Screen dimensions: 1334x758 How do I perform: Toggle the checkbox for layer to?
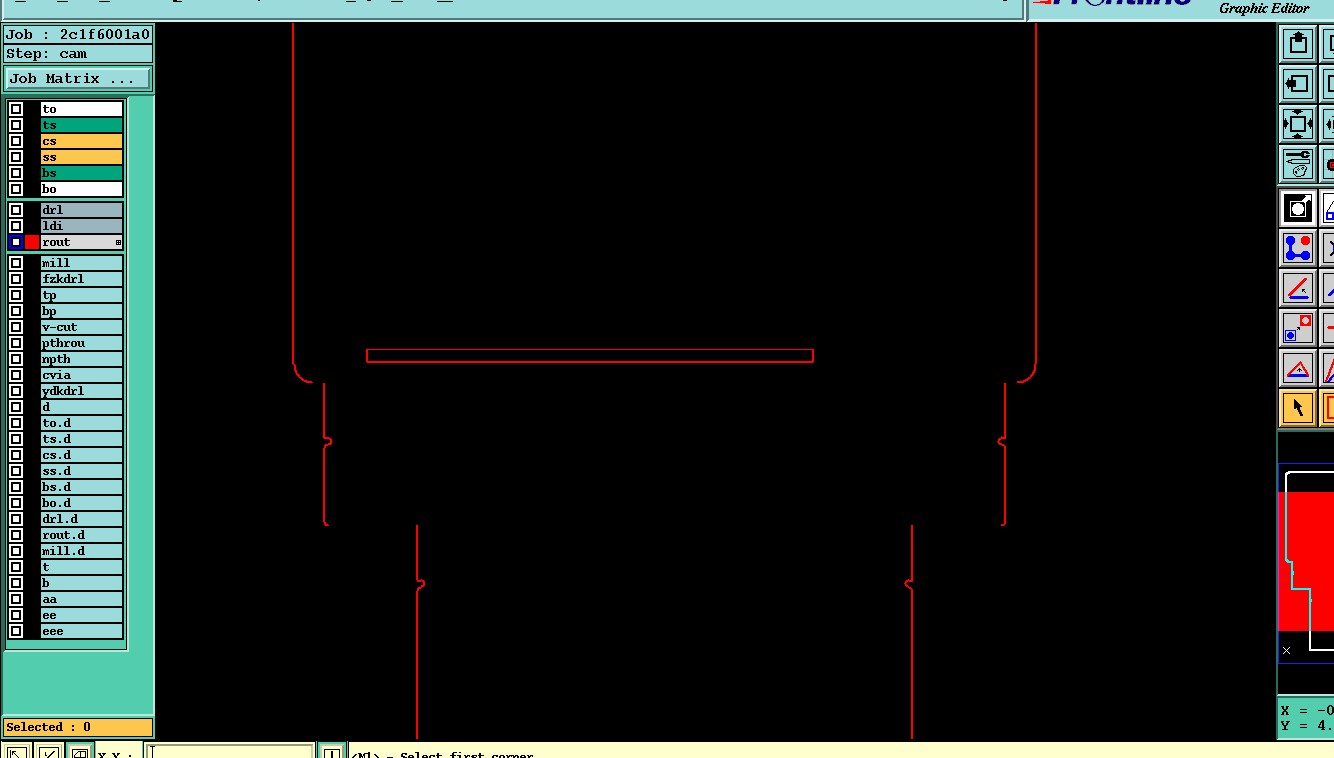click(x=16, y=109)
